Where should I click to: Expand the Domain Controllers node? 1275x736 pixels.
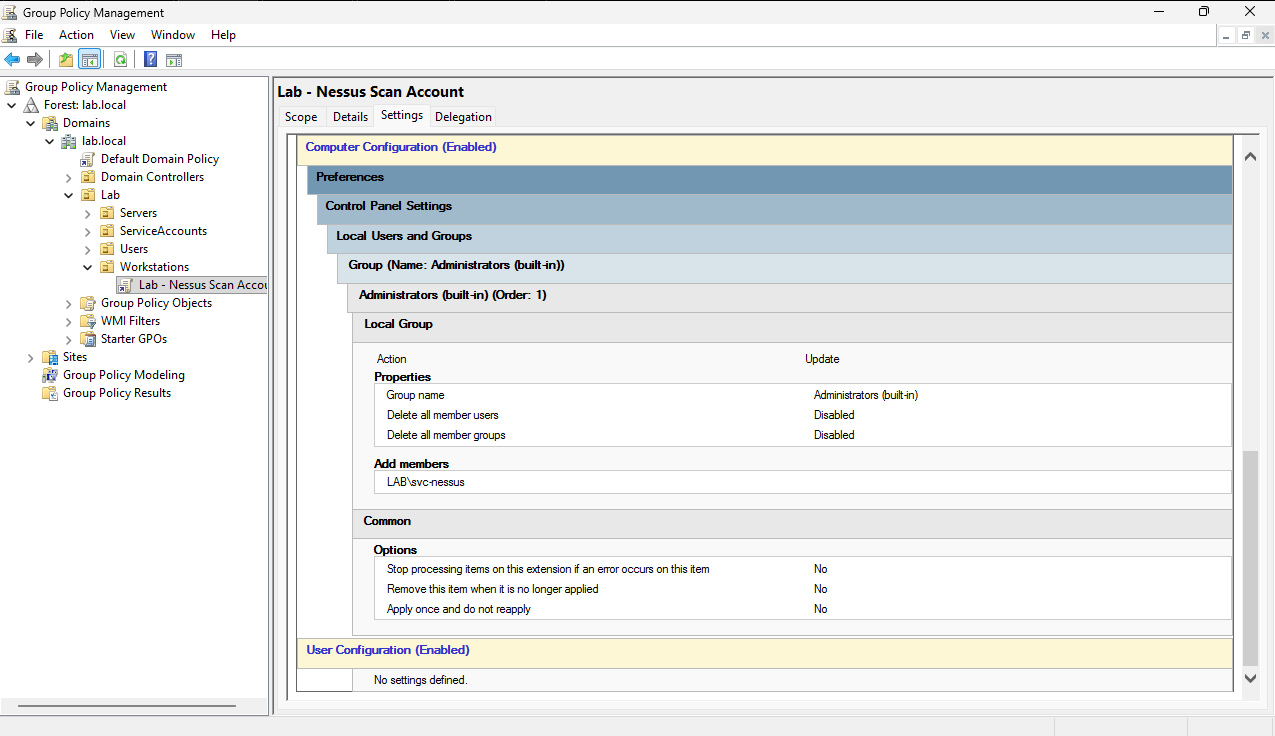coord(69,177)
